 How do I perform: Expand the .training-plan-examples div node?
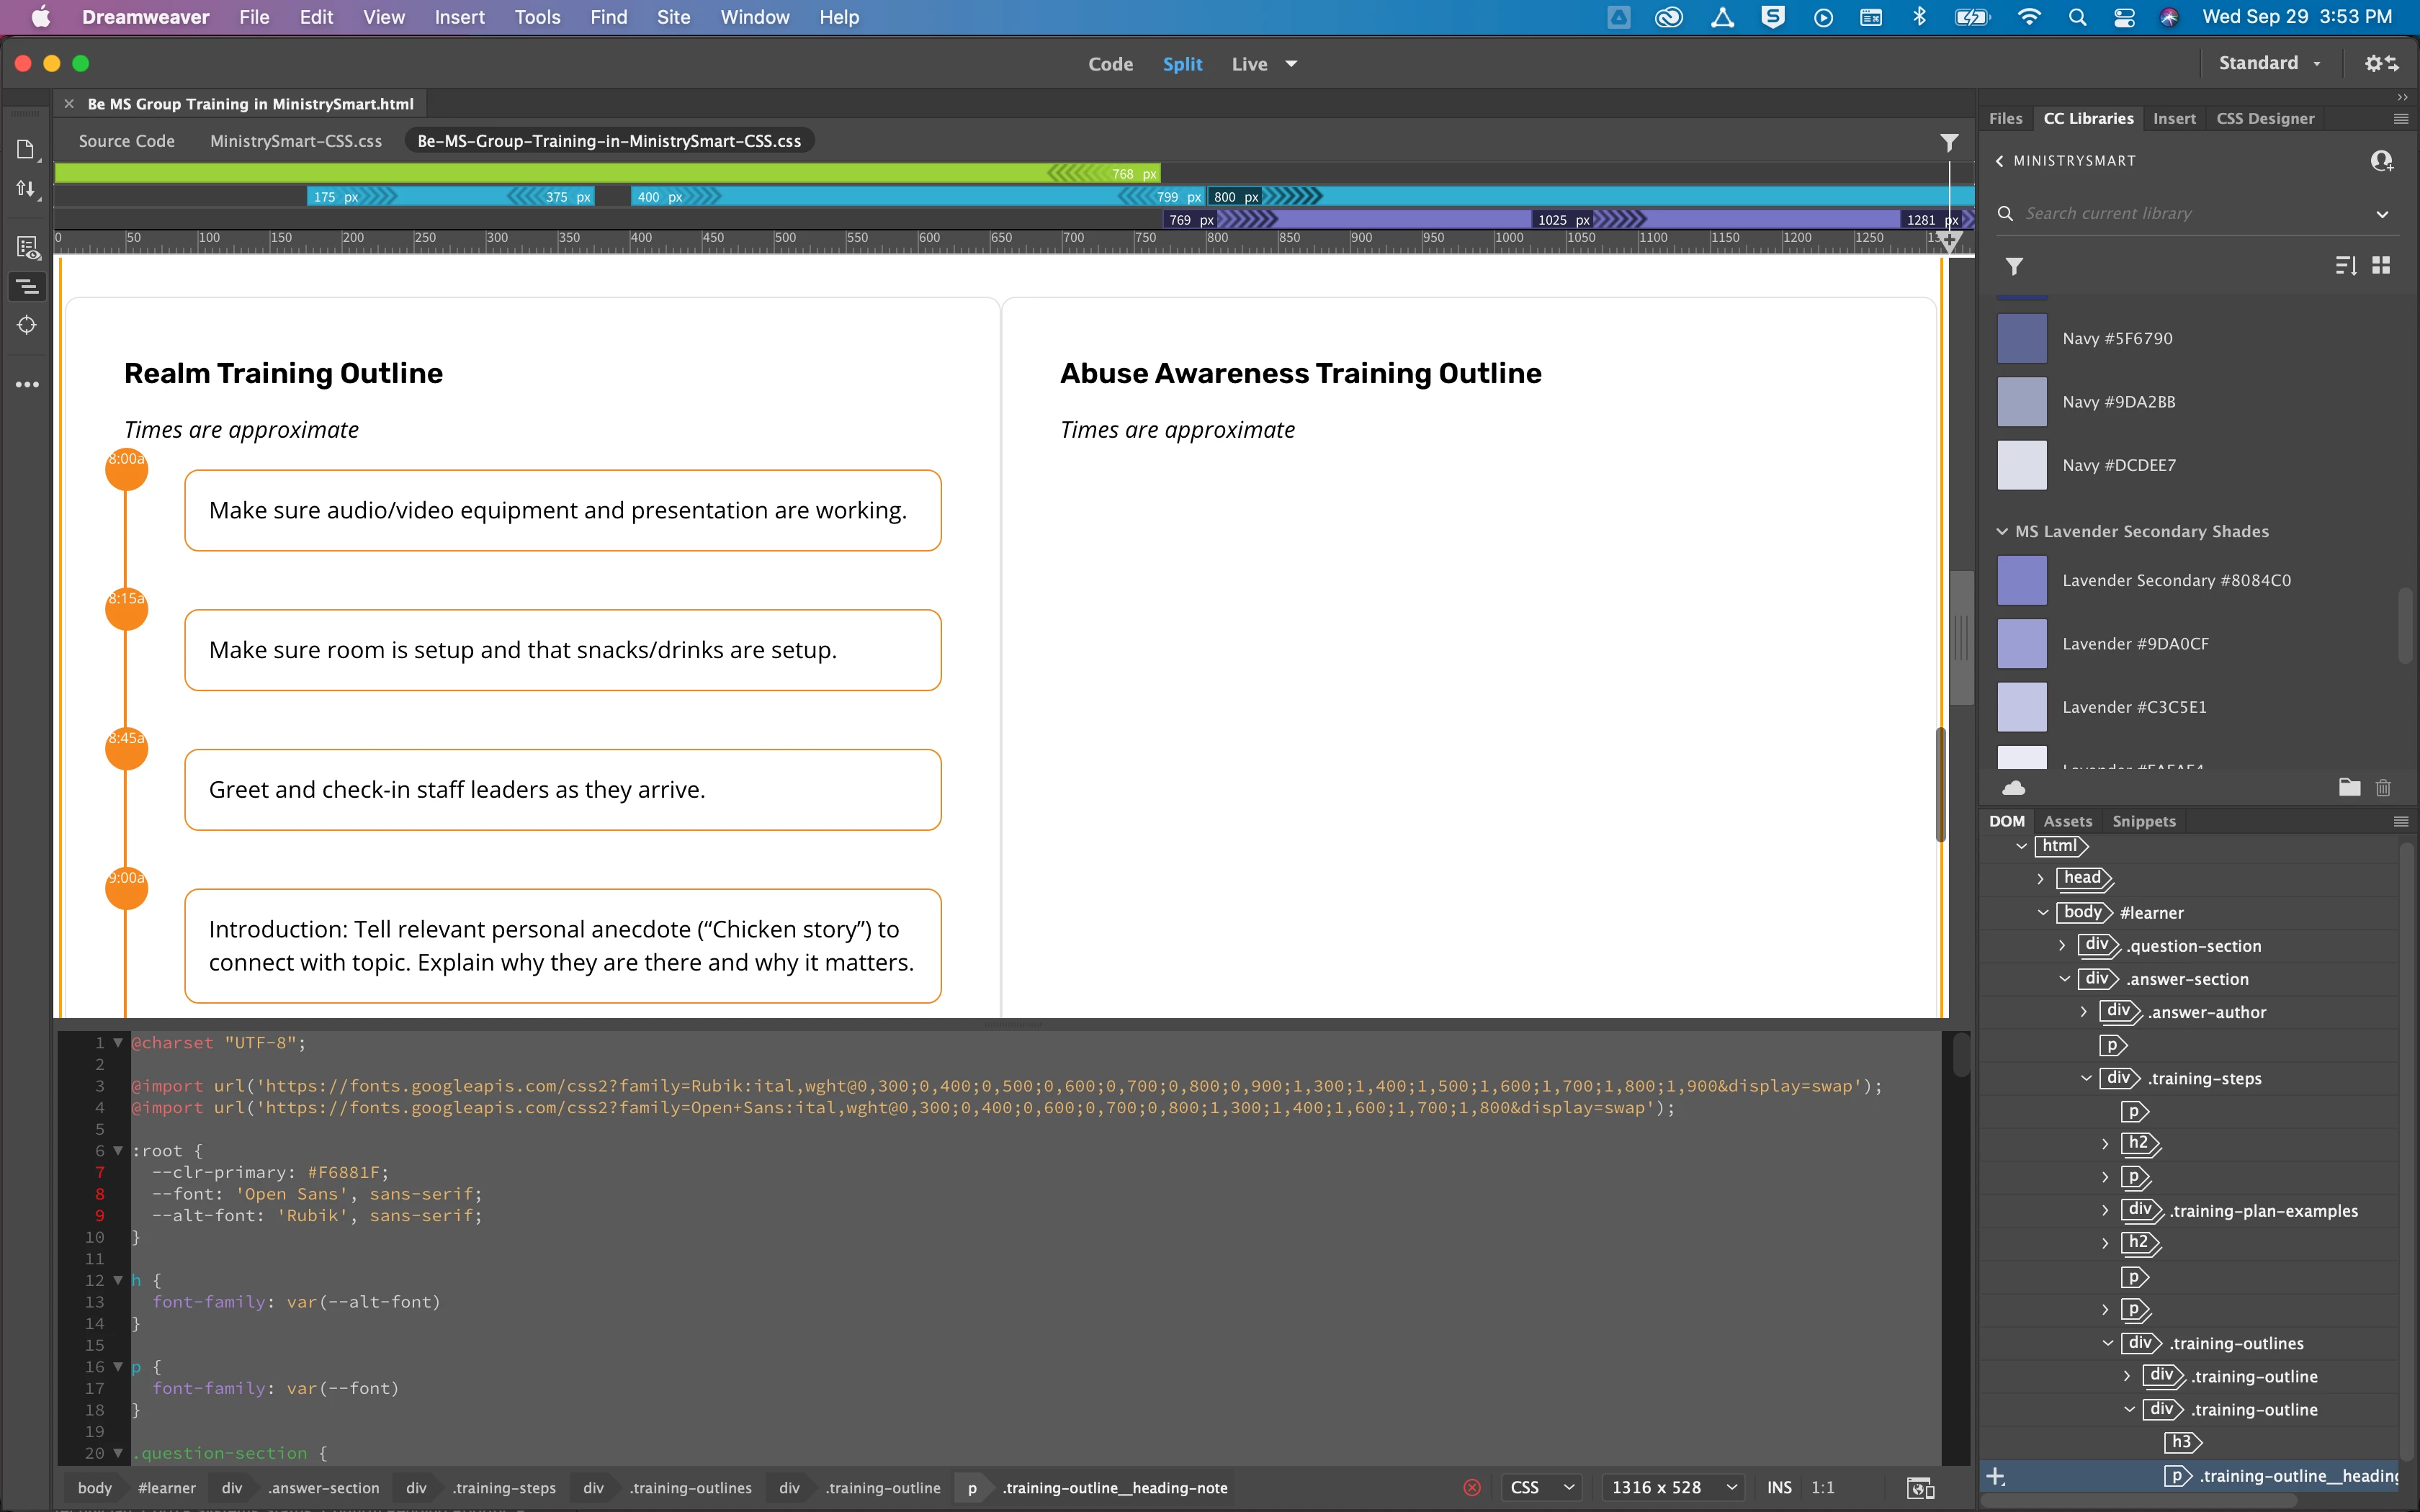[2105, 1211]
